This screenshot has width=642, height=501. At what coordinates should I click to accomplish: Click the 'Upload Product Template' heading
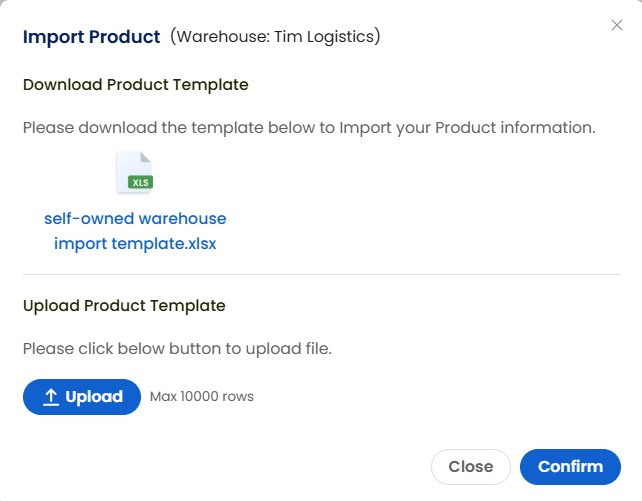coord(124,306)
